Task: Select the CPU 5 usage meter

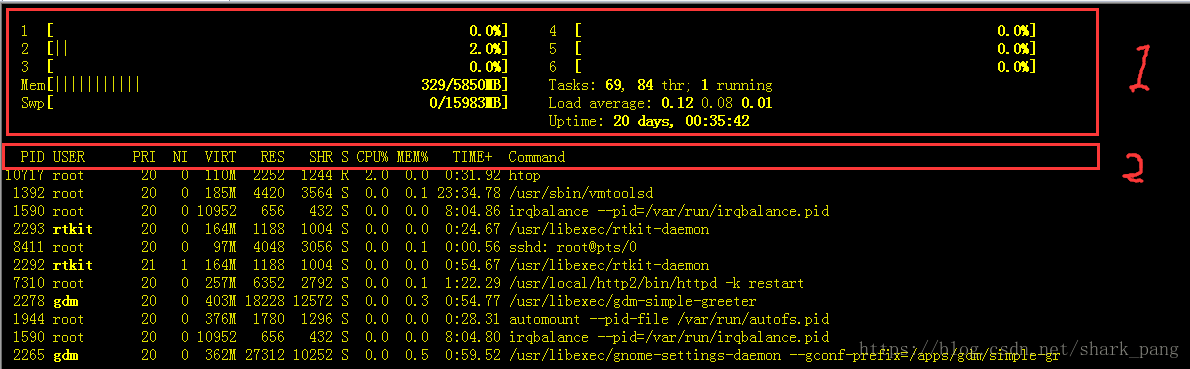Action: click(792, 49)
